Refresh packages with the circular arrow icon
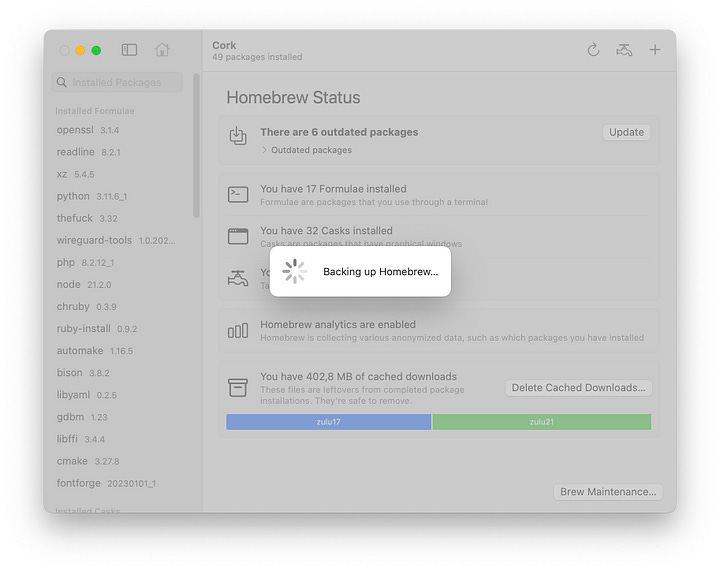Screen dimensions: 720x571 [593, 50]
